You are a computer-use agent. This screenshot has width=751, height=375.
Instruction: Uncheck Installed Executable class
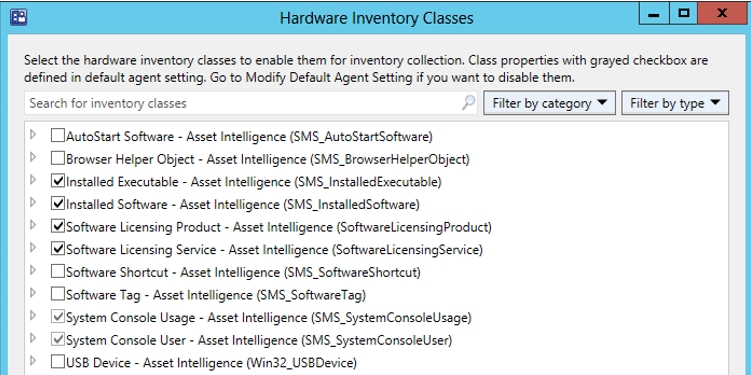point(57,181)
